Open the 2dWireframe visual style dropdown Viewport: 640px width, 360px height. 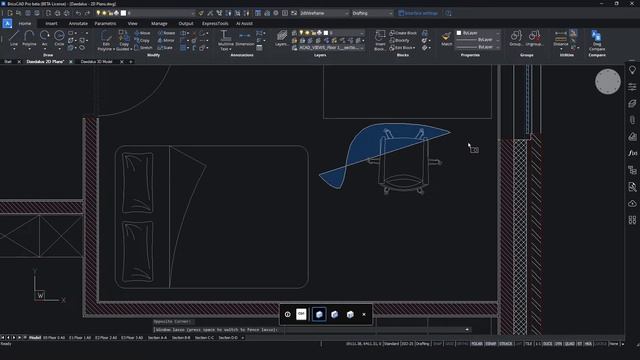tap(324, 13)
